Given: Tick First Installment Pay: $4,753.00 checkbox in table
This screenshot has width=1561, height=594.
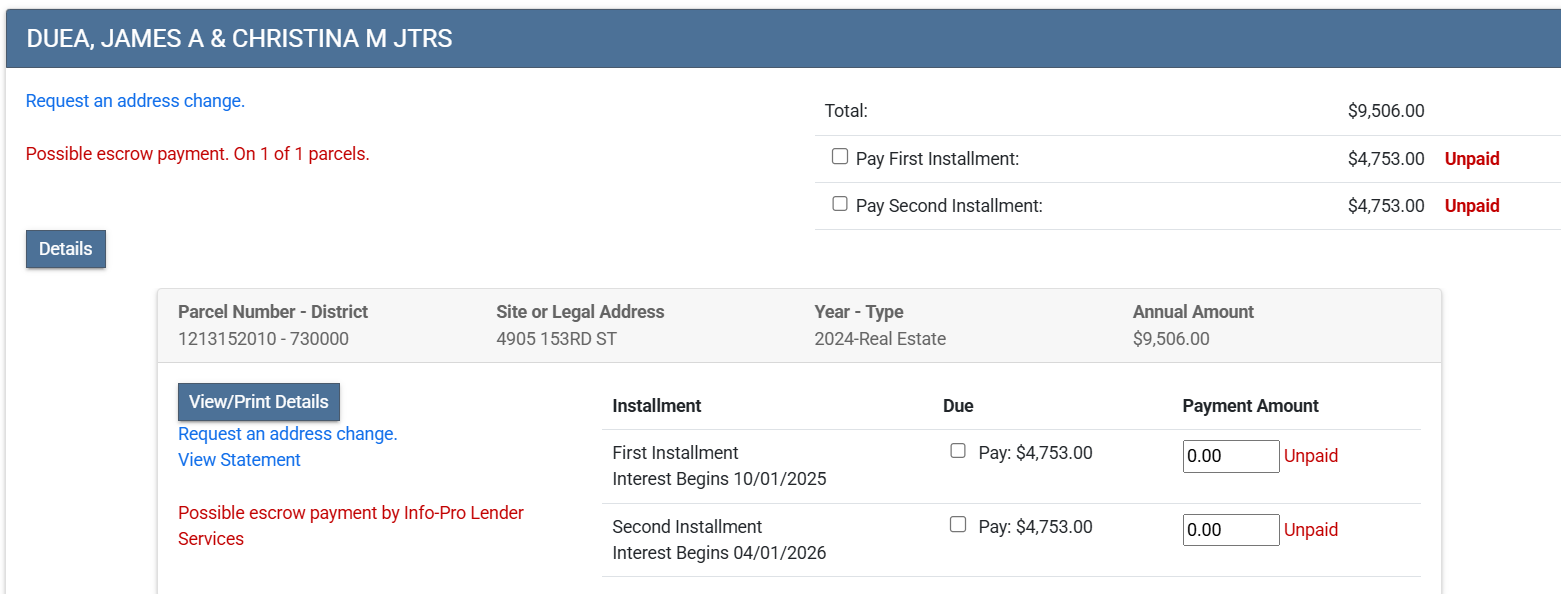Looking at the screenshot, I should click(x=958, y=451).
